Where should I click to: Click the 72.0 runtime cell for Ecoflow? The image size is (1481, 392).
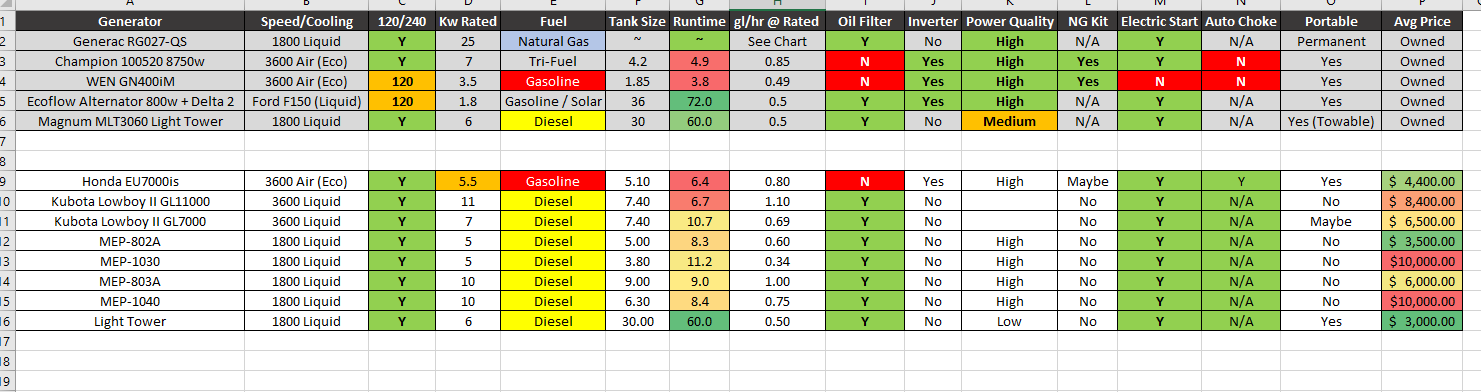coord(700,101)
